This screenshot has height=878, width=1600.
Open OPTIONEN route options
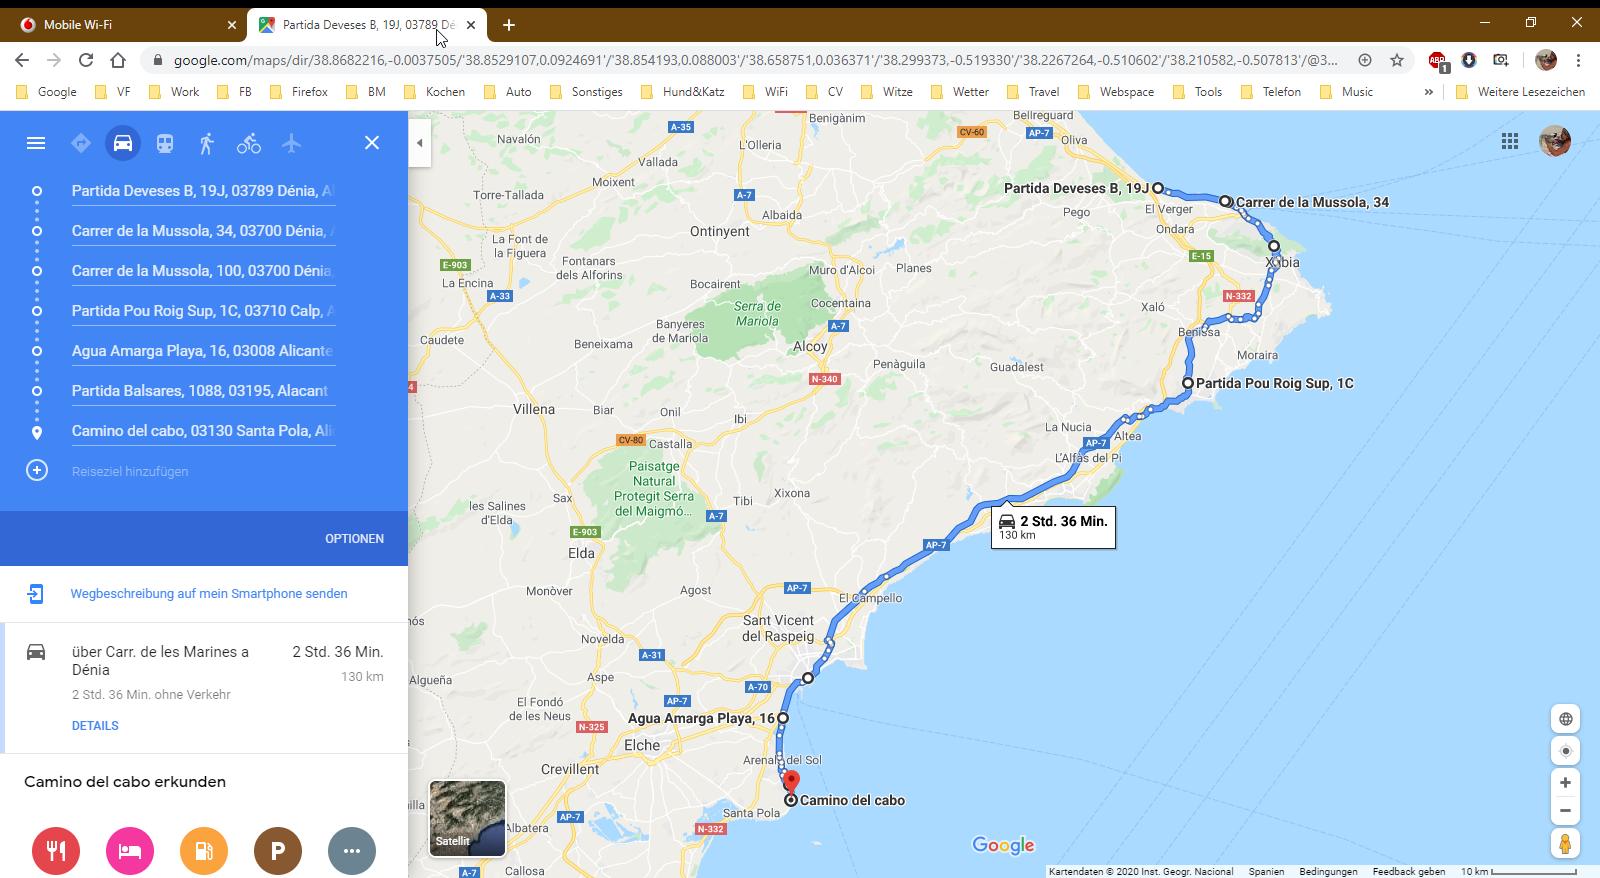point(354,538)
